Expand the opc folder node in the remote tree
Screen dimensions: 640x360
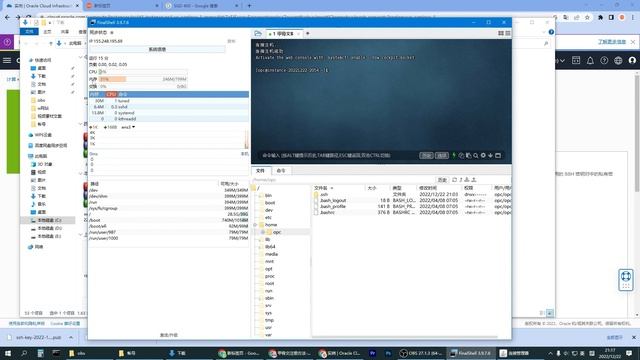(263, 232)
